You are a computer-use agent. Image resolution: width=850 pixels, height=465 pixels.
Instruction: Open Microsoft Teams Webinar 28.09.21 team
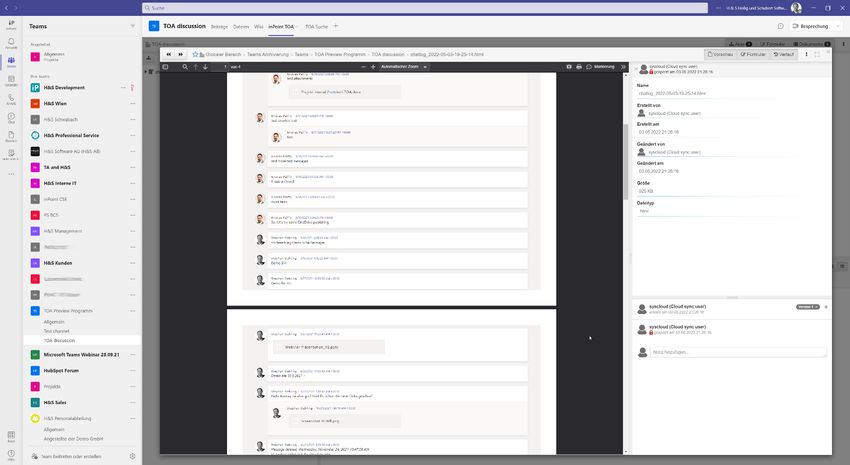81,355
